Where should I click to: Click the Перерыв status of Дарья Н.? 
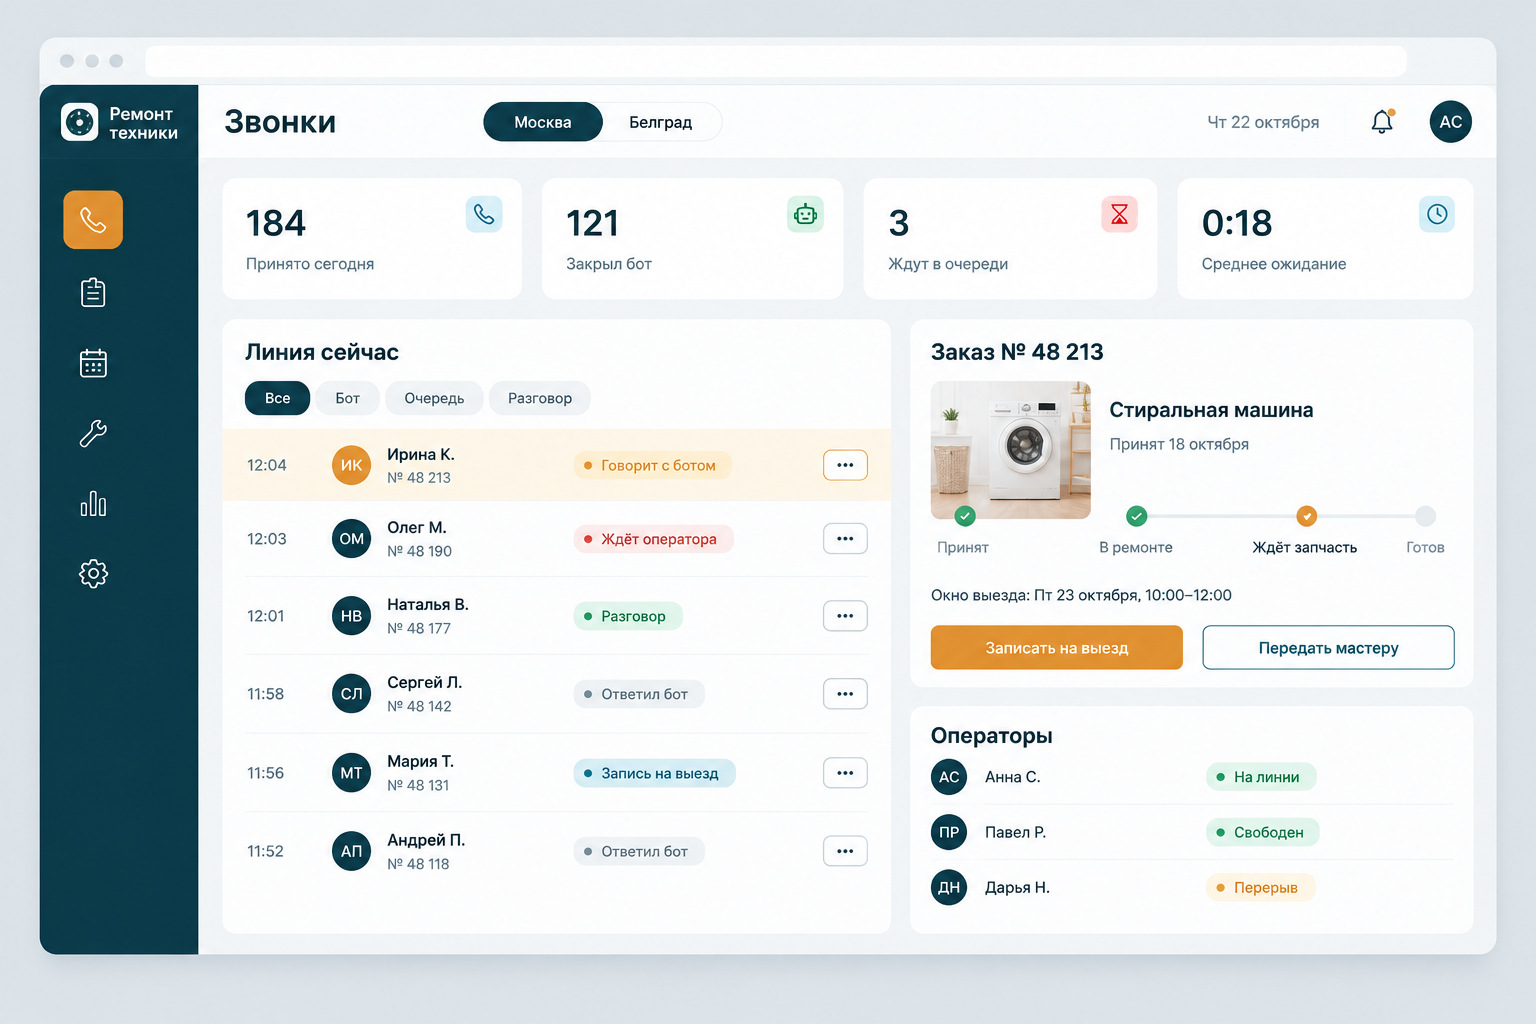click(1260, 887)
